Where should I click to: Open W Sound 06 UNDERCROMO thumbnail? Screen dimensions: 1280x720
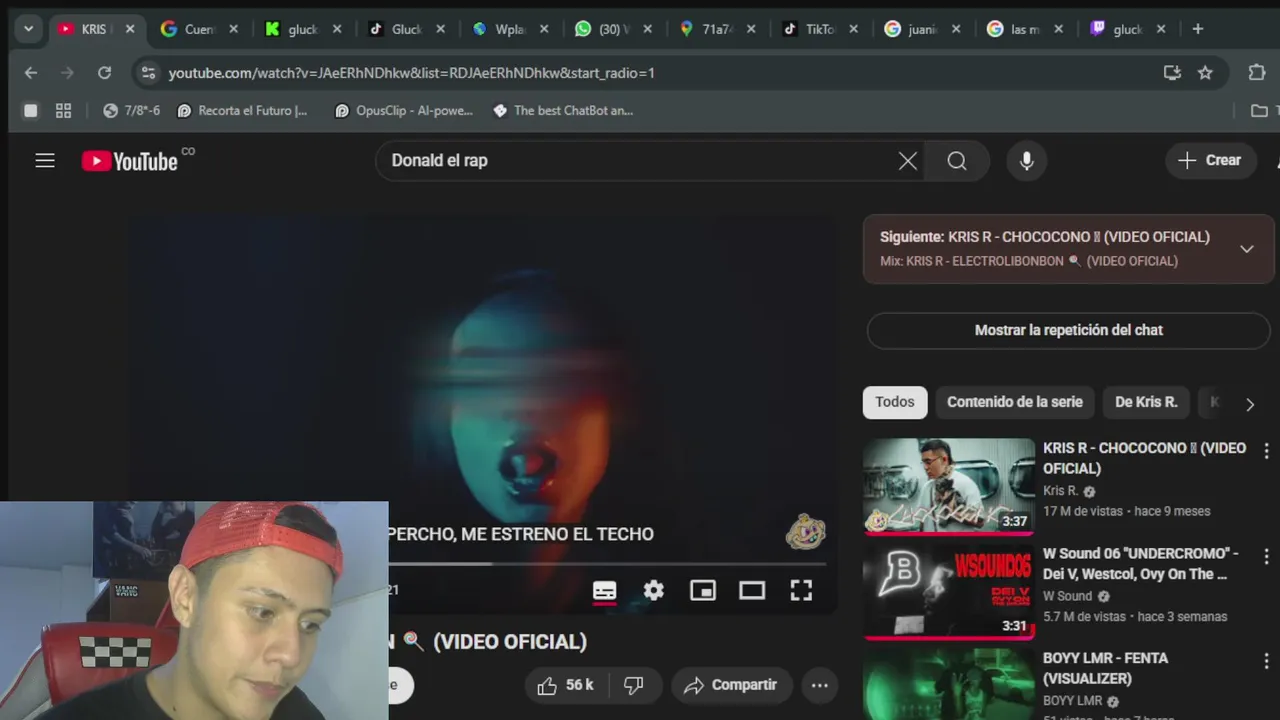(949, 591)
